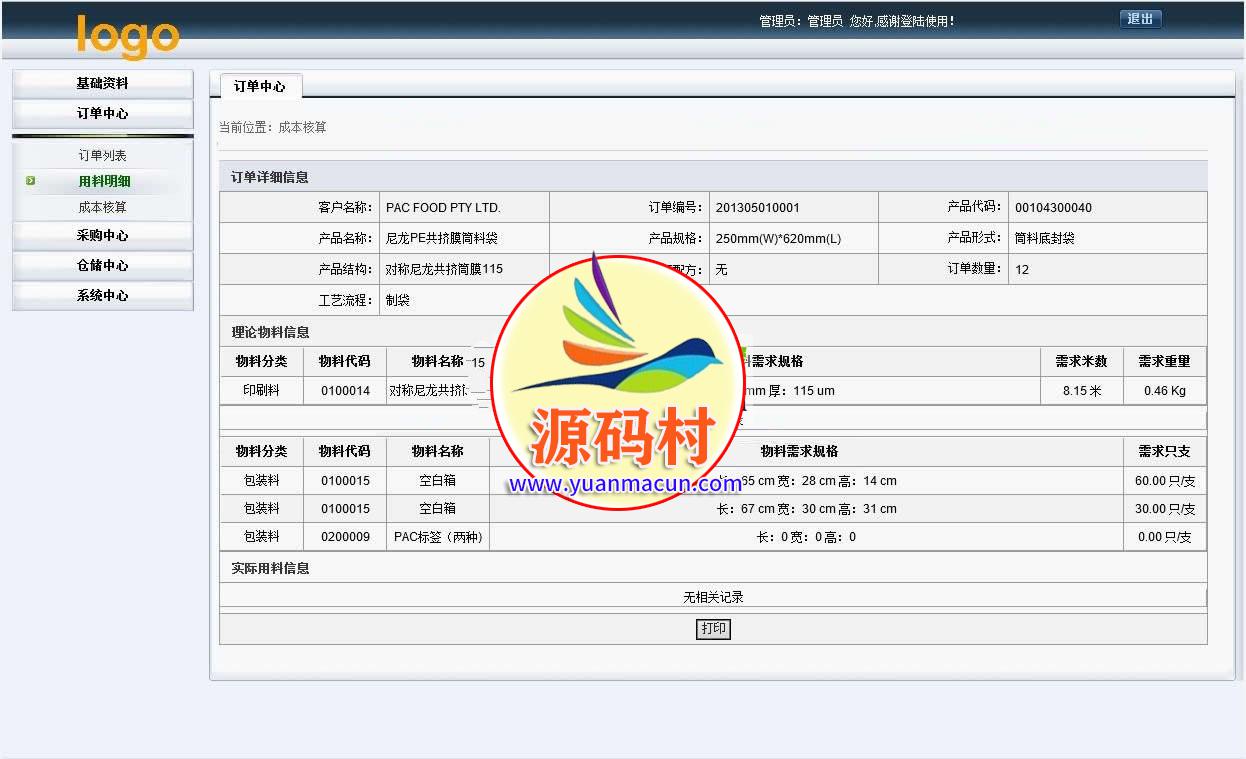Expand the 系统中心 sidebar section

(102, 296)
